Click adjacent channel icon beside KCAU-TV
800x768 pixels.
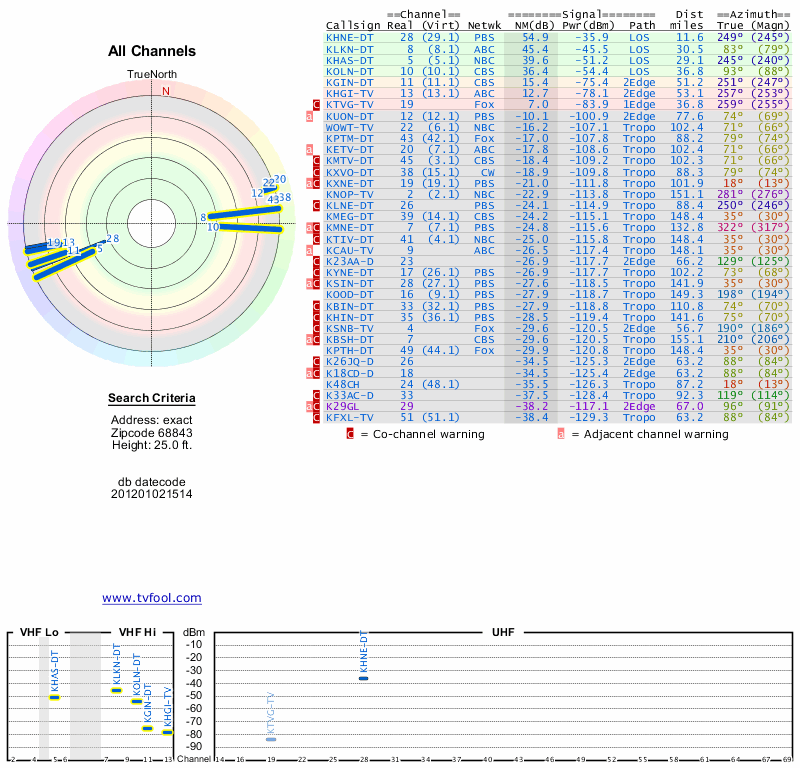coord(310,250)
